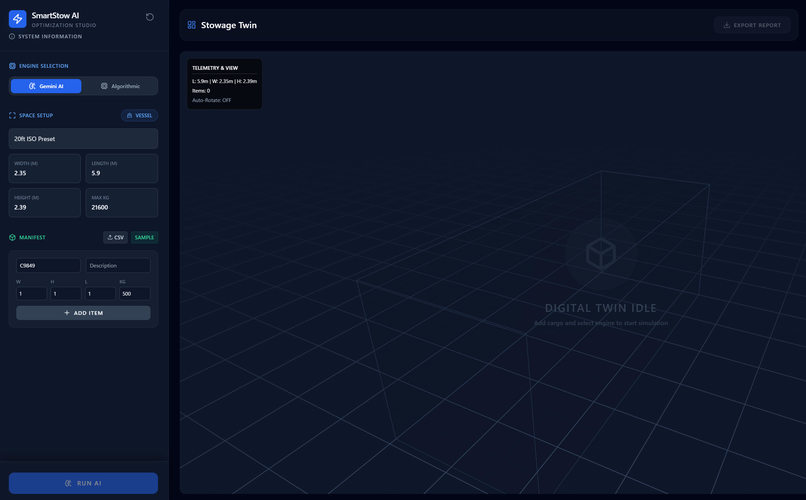Screen dimensions: 806x500
Task: Toggle Auto-Rotate OFF in Telemetry panel
Action: click(x=211, y=100)
